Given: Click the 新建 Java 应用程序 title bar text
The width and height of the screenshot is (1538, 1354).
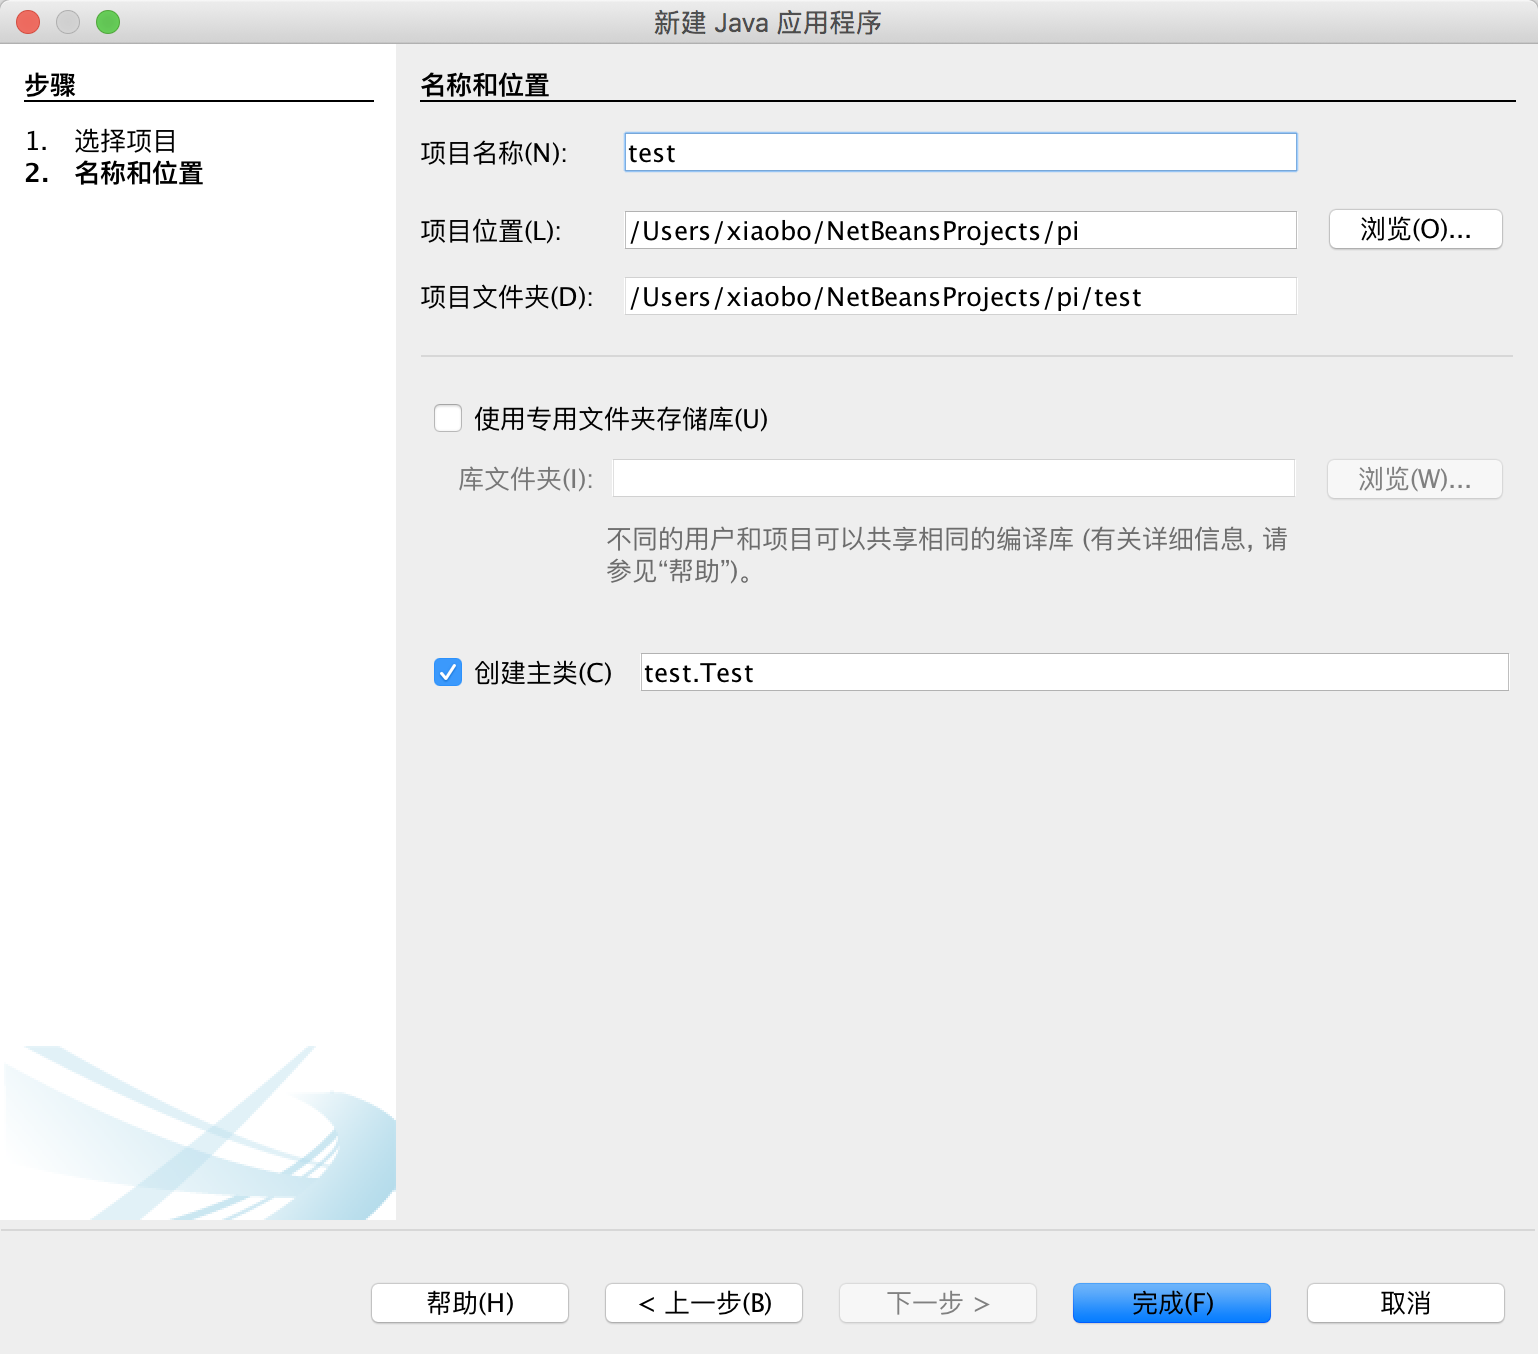Looking at the screenshot, I should point(768,22).
